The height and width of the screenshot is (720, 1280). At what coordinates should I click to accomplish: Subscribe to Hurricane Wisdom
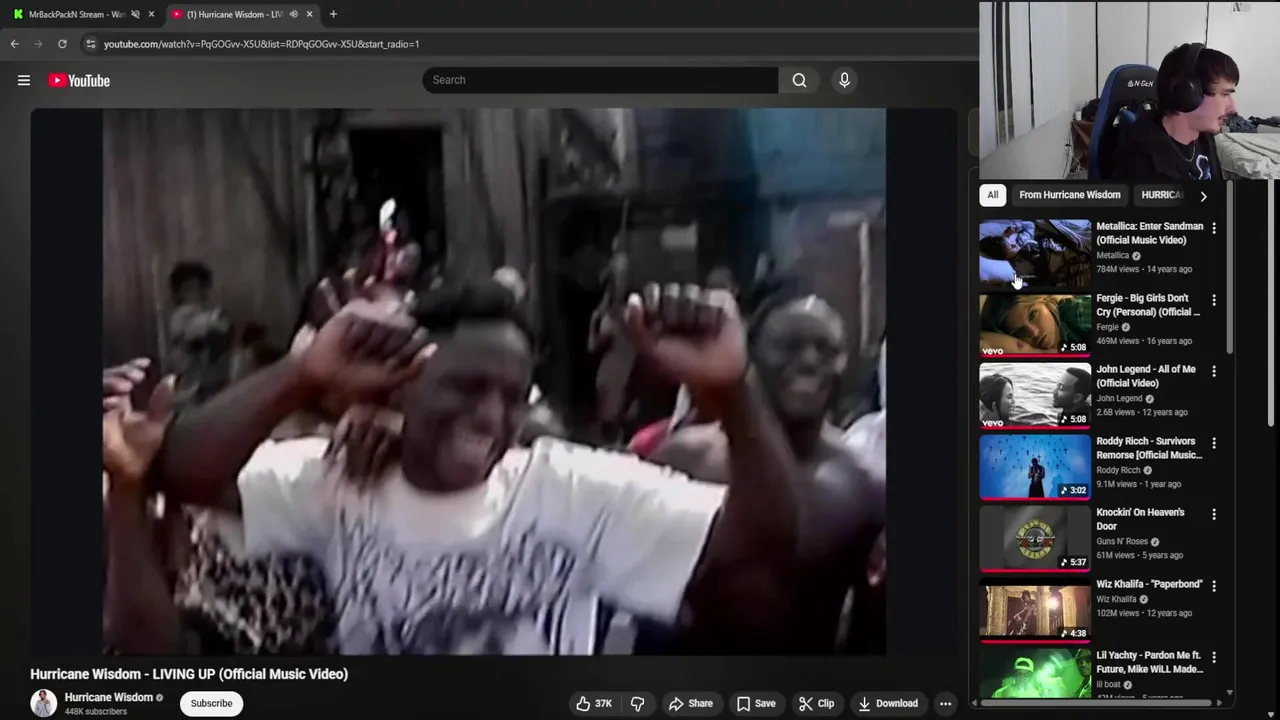(211, 703)
